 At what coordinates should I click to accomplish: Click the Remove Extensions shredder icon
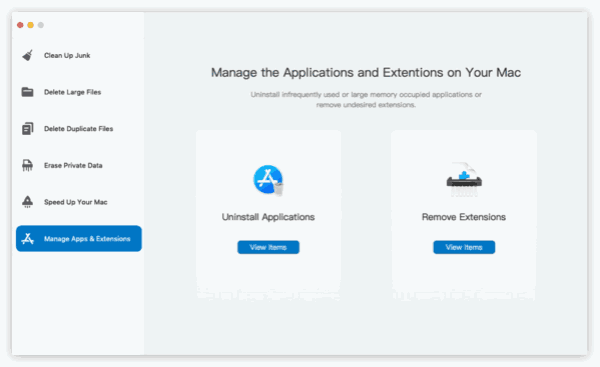coord(464,179)
